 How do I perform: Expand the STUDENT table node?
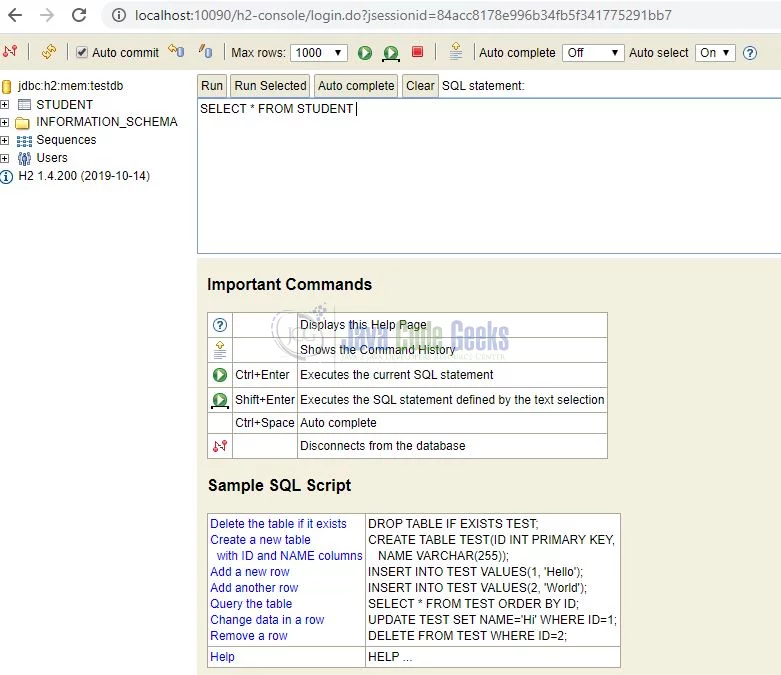[4, 105]
